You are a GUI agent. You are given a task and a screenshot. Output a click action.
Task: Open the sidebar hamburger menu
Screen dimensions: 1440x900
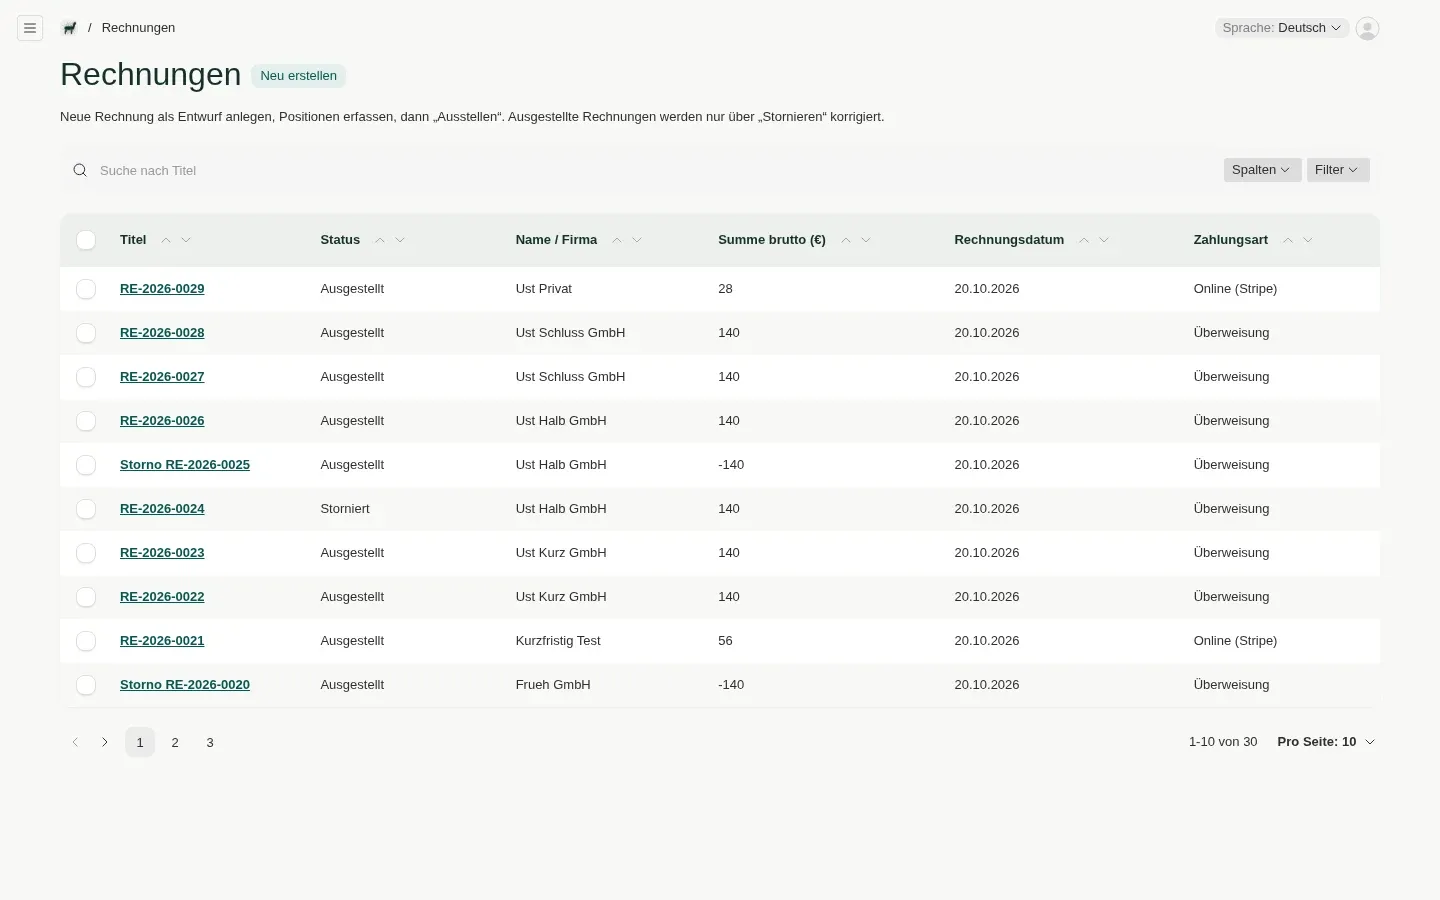[30, 28]
